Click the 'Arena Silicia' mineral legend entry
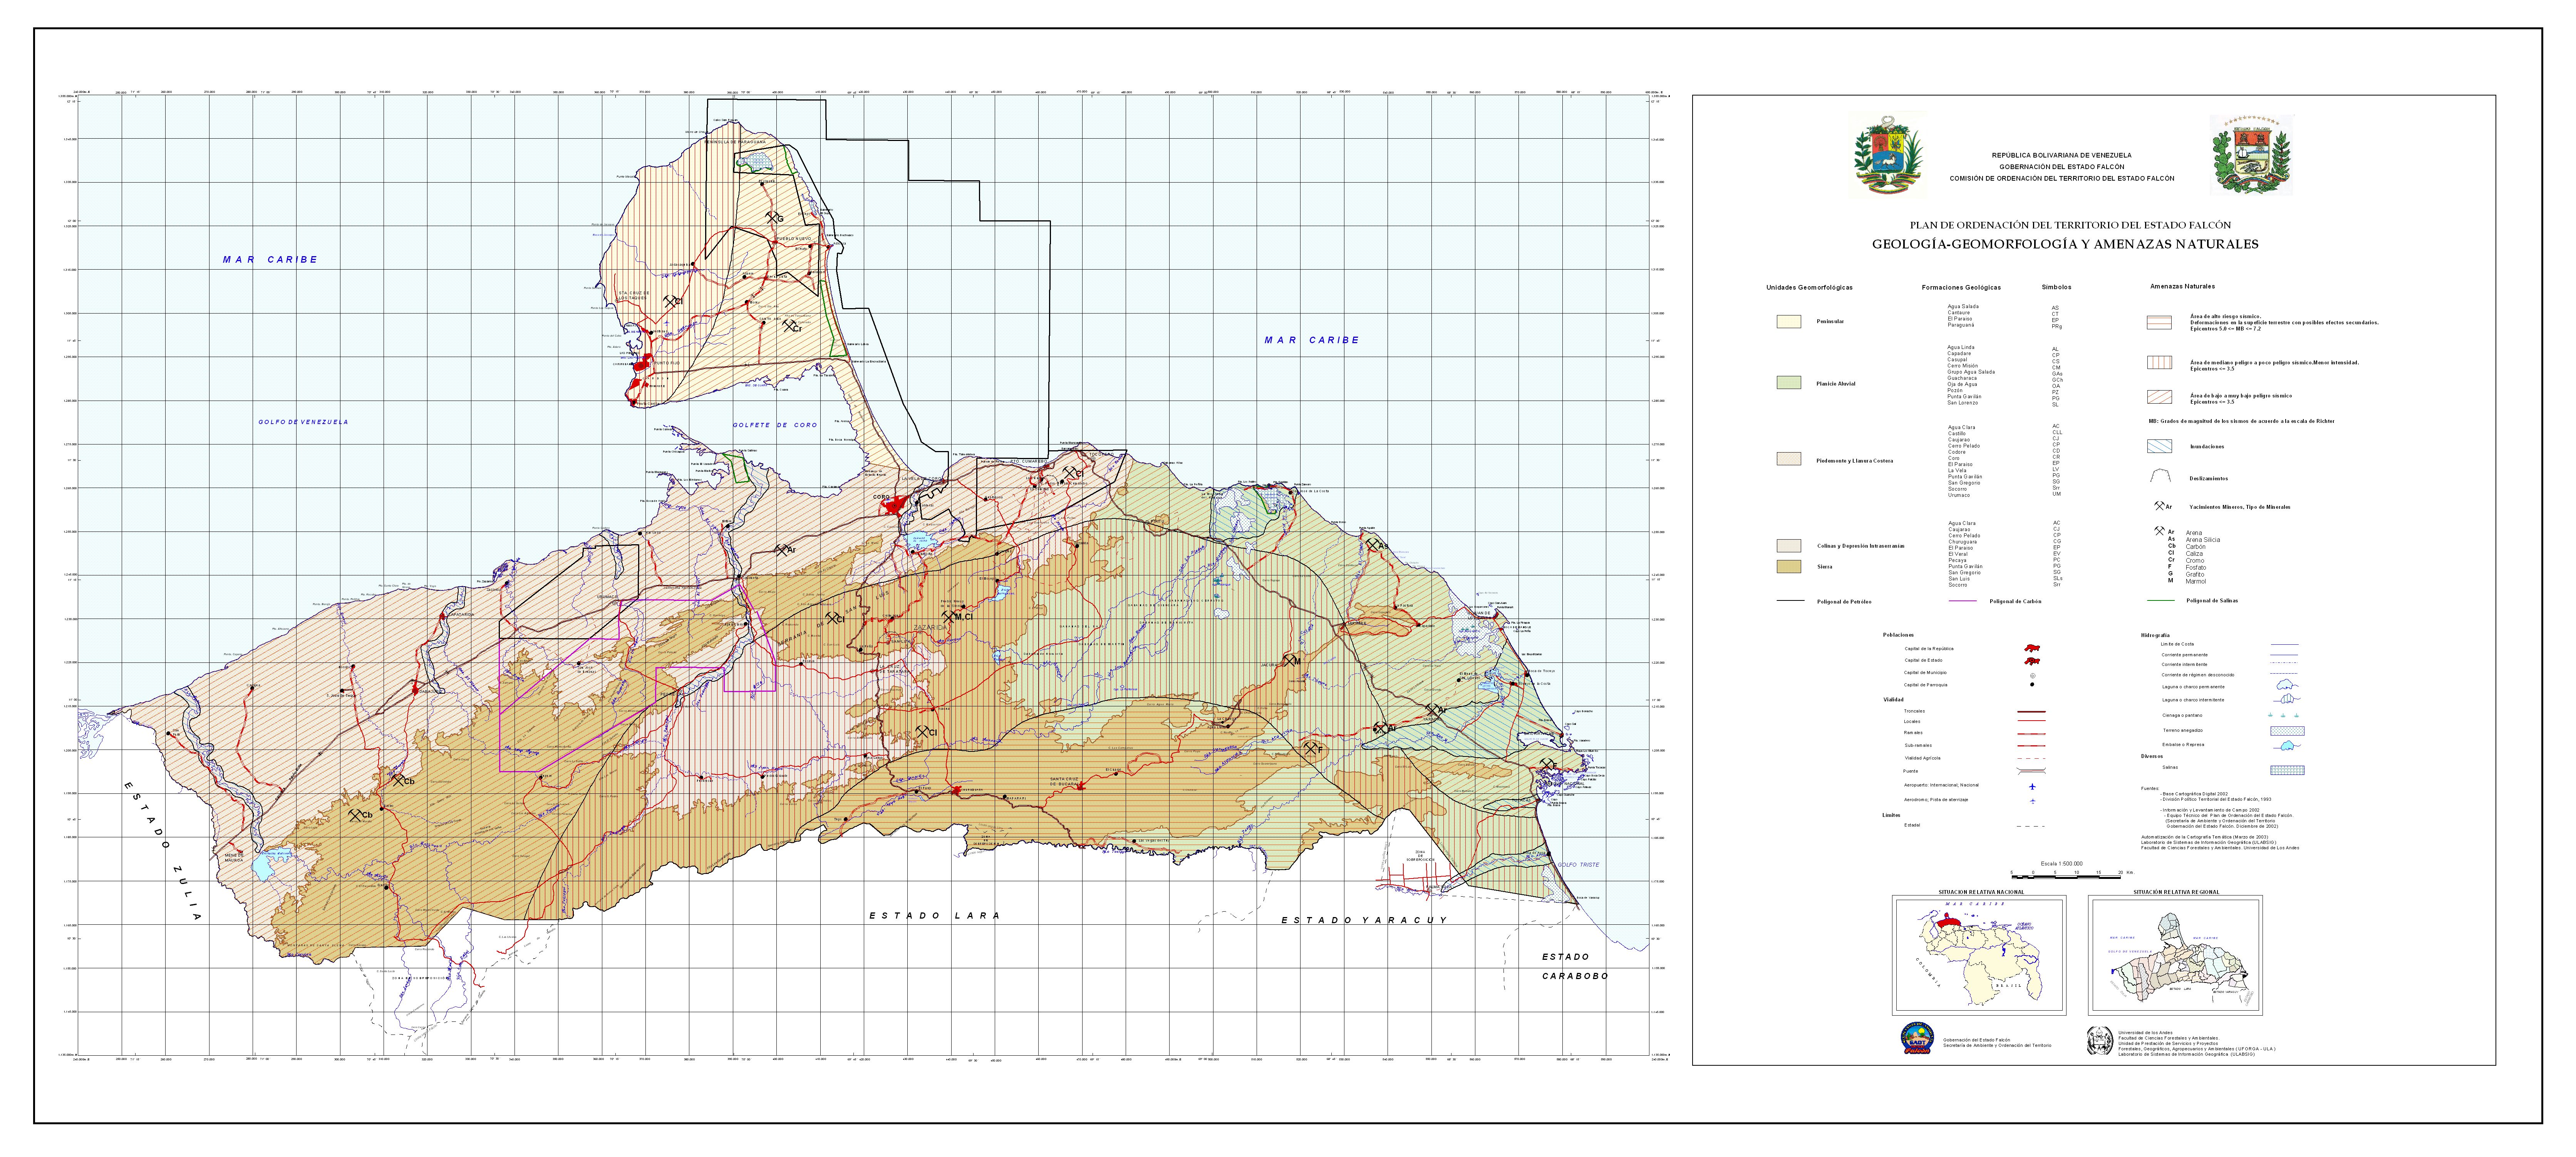 pyautogui.click(x=2202, y=540)
